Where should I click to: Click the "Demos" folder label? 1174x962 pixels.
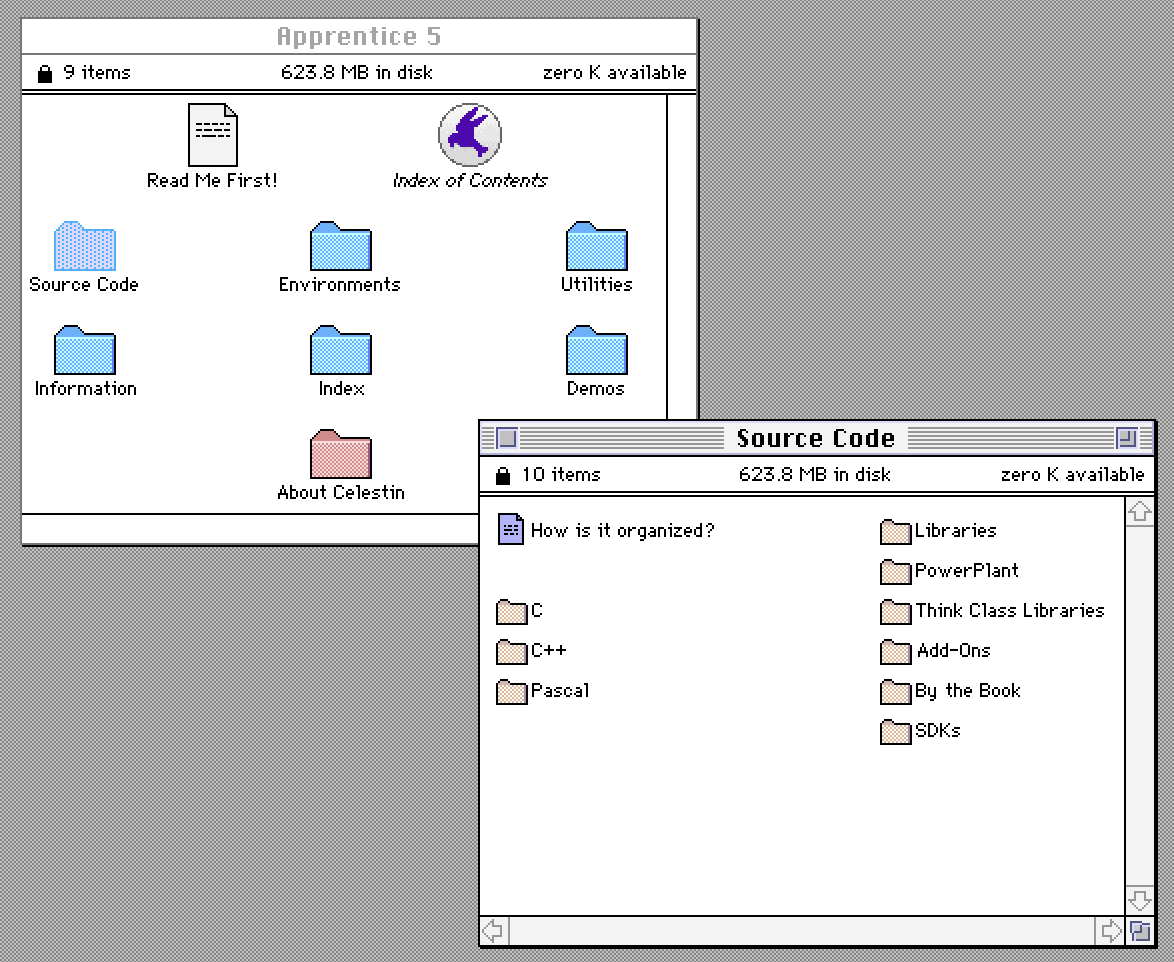(x=595, y=389)
